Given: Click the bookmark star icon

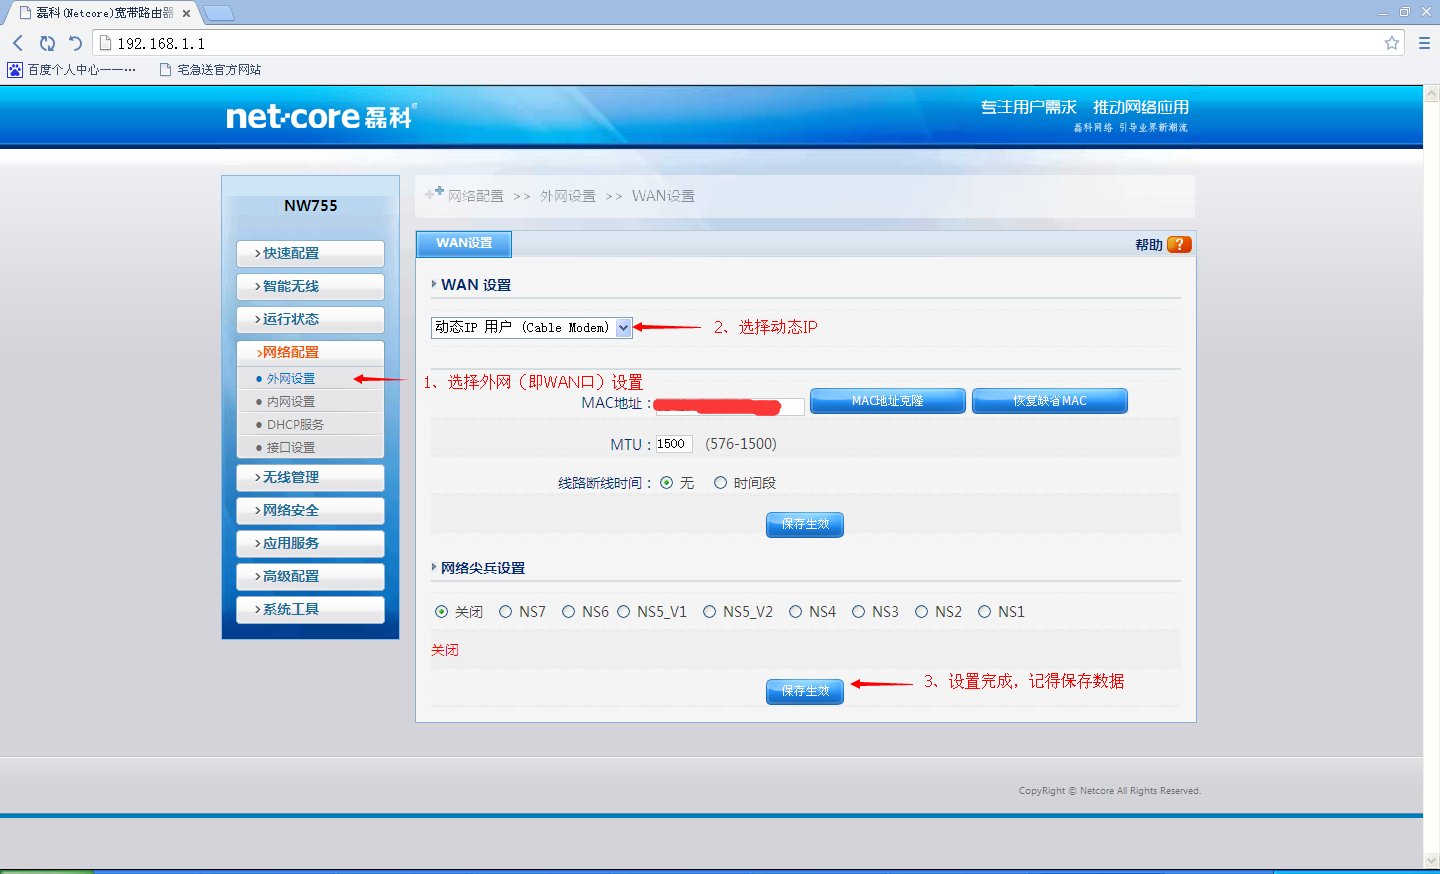Looking at the screenshot, I should pos(1391,43).
